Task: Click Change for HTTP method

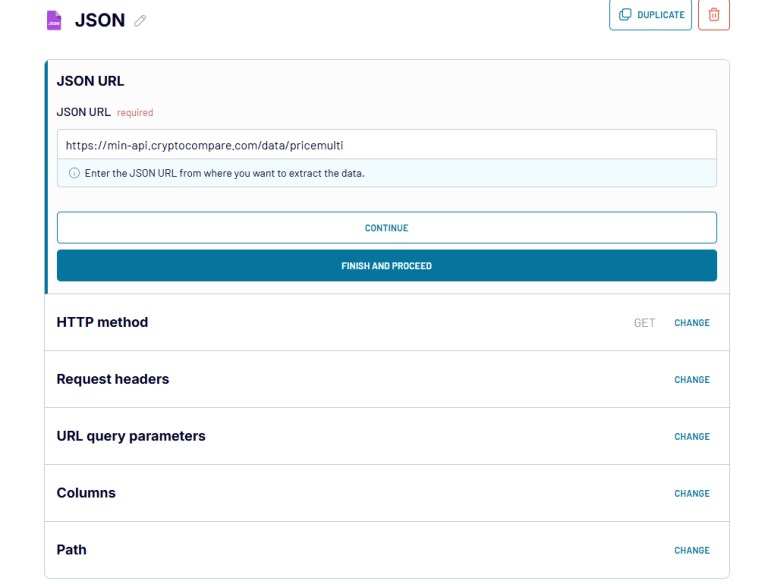Action: pos(691,323)
